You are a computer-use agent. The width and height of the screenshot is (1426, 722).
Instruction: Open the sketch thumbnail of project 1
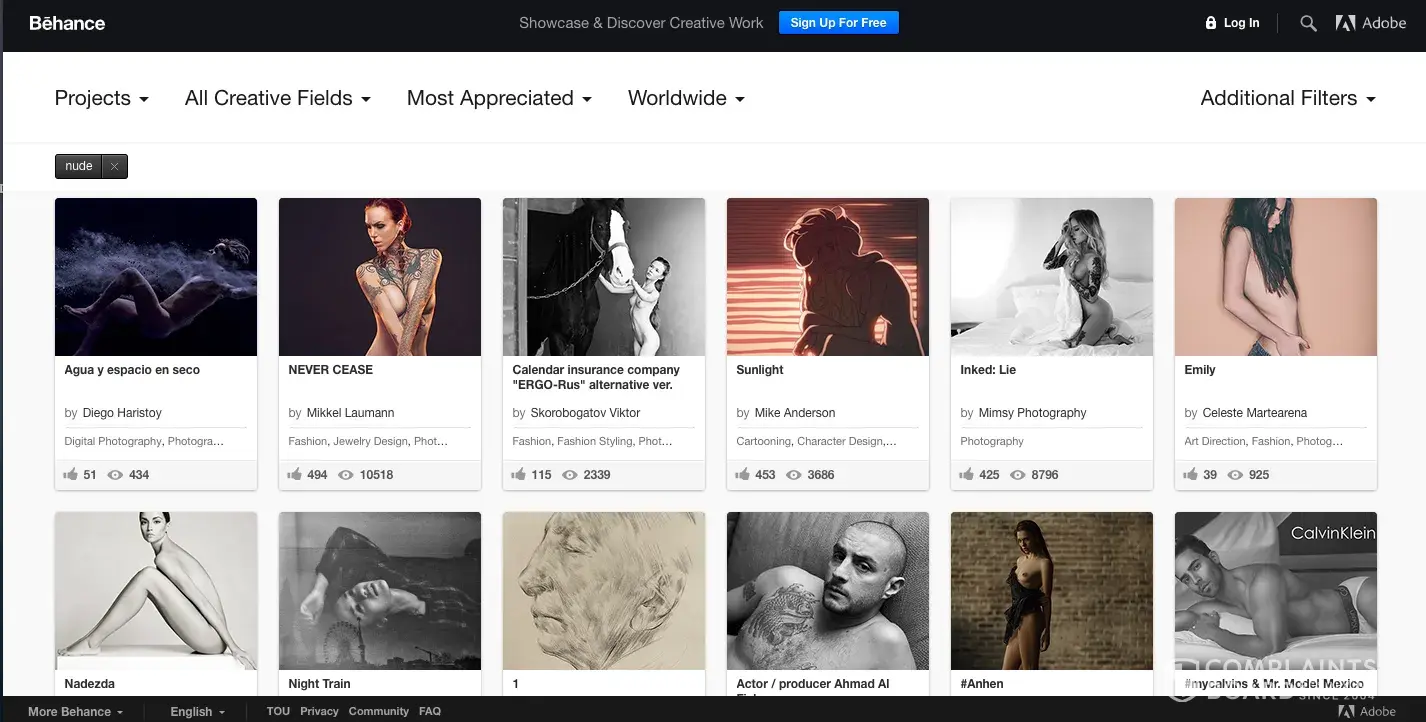(604, 591)
